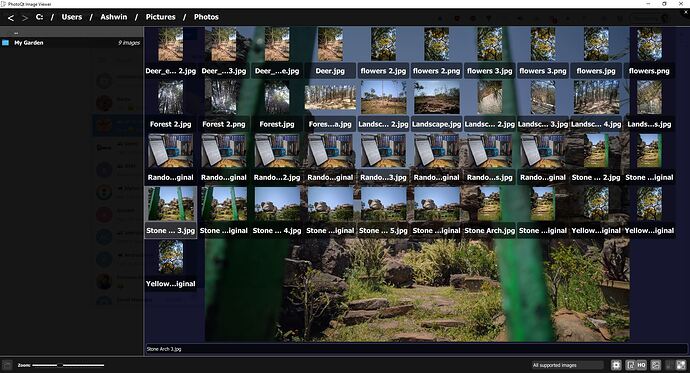The image size is (690, 373).
Task: Adjust the Zoom slider
Action: click(x=68, y=365)
